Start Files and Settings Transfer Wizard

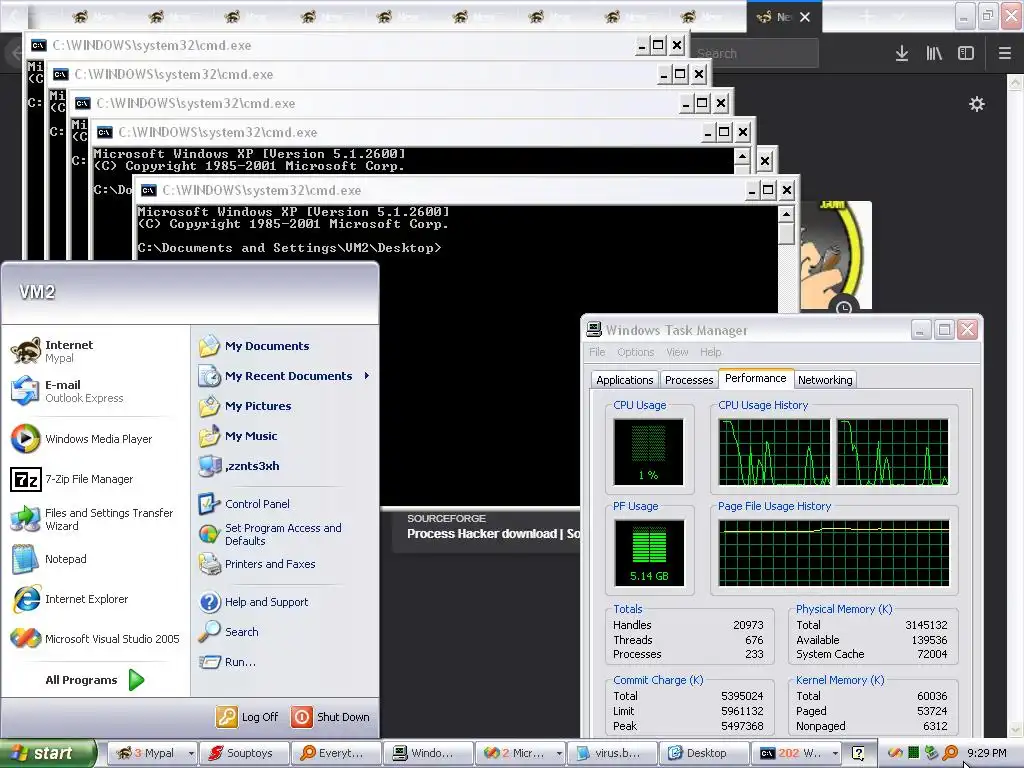pyautogui.click(x=95, y=519)
